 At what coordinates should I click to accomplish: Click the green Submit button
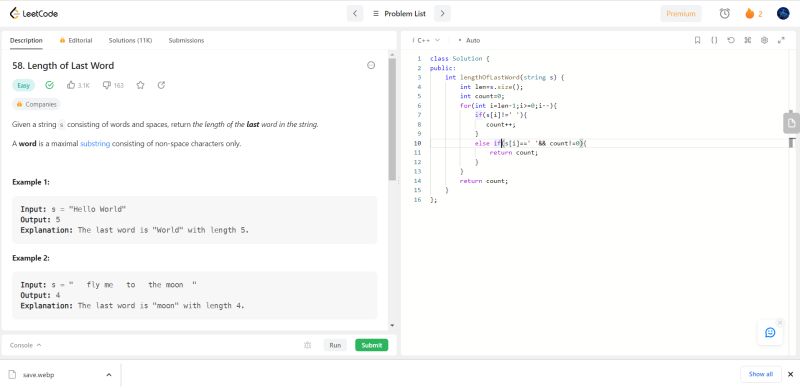(371, 345)
